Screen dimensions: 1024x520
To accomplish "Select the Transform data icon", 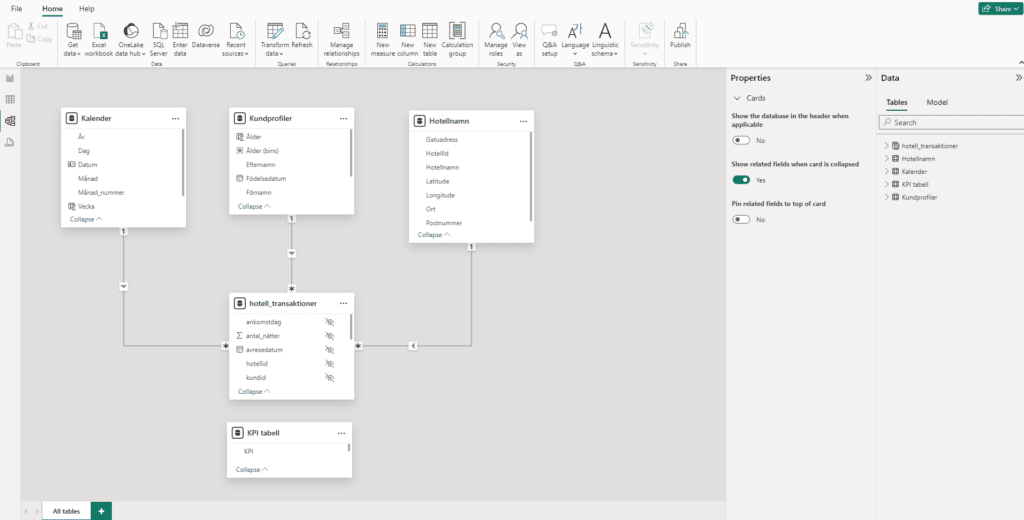I will click(275, 32).
